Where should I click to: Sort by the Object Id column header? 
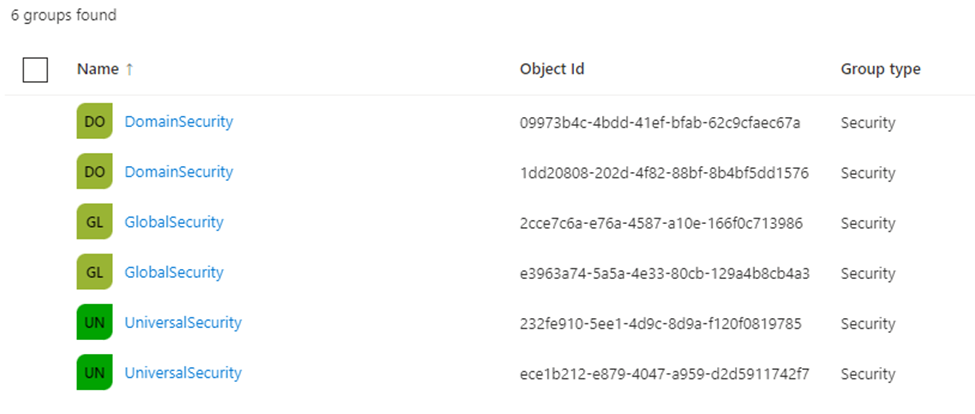coord(552,70)
